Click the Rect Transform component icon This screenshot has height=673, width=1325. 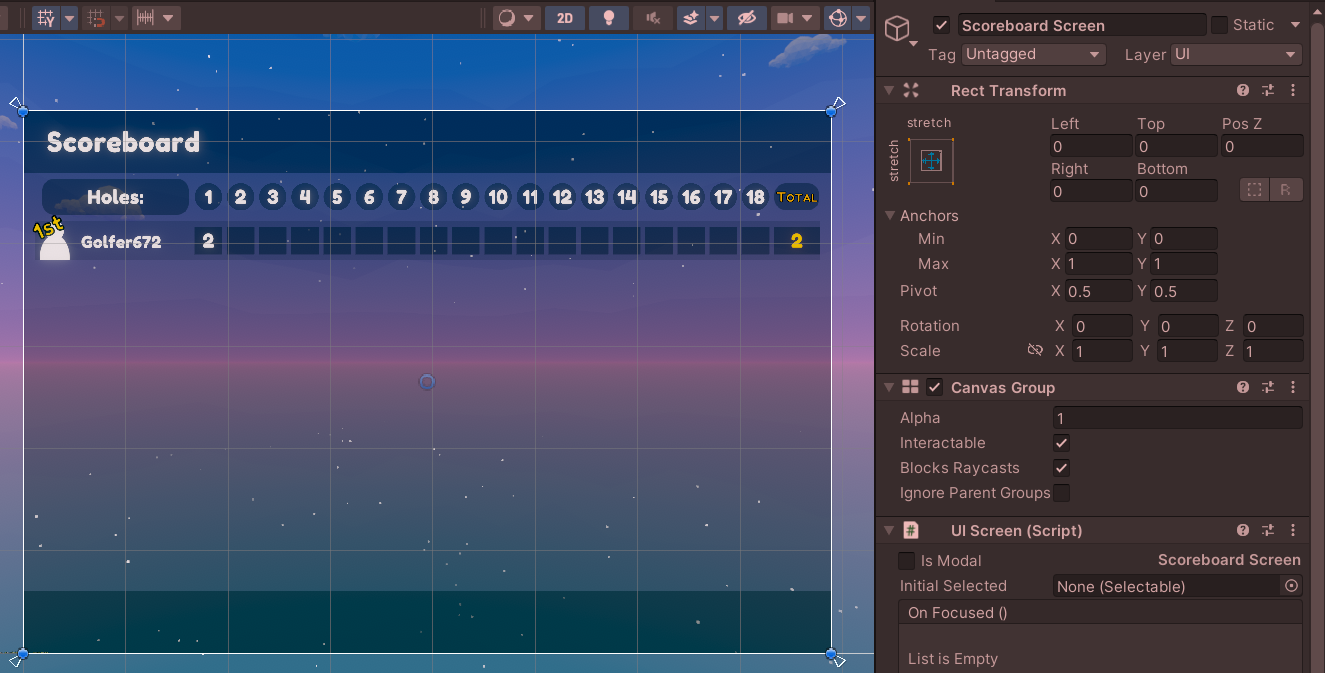click(x=910, y=90)
